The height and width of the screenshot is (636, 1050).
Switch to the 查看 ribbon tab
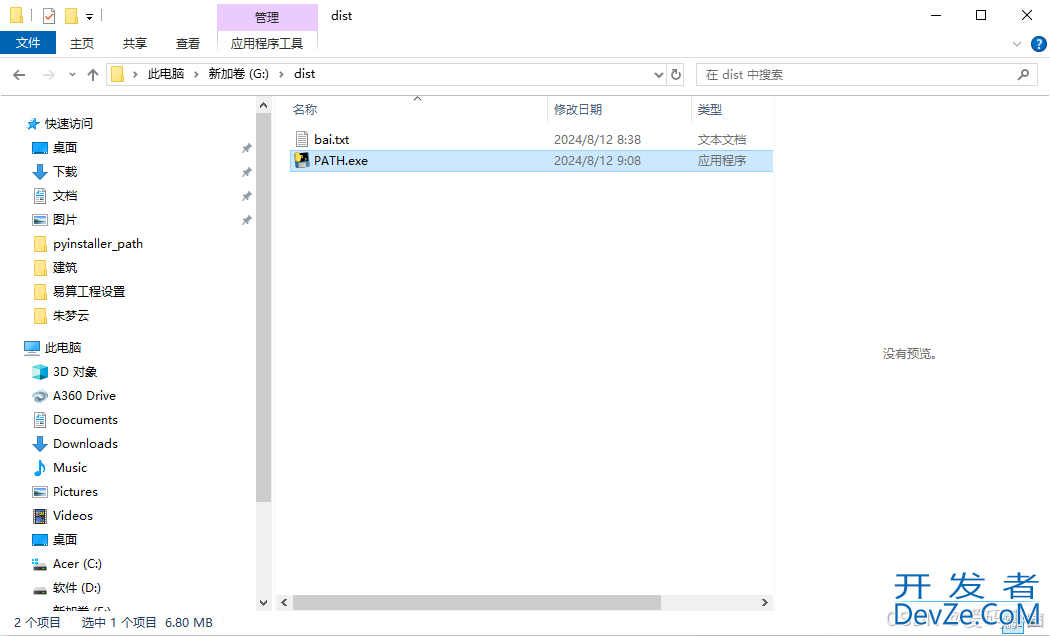click(x=188, y=44)
